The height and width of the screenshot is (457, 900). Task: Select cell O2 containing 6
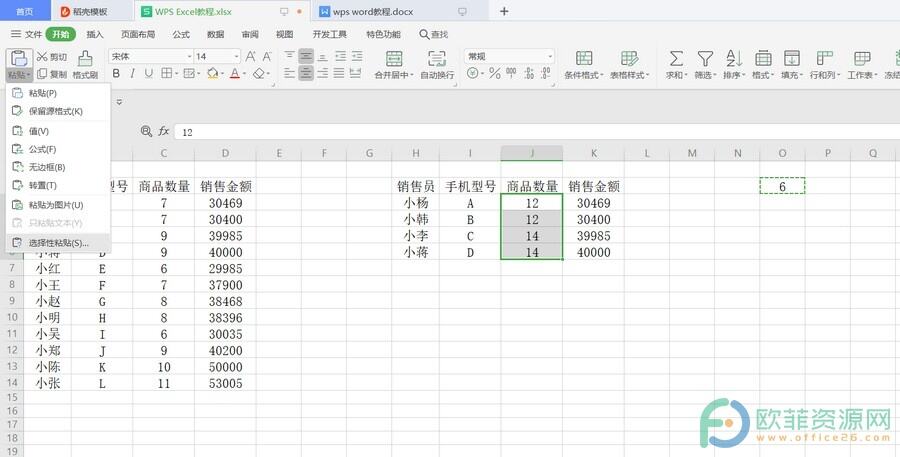point(782,186)
